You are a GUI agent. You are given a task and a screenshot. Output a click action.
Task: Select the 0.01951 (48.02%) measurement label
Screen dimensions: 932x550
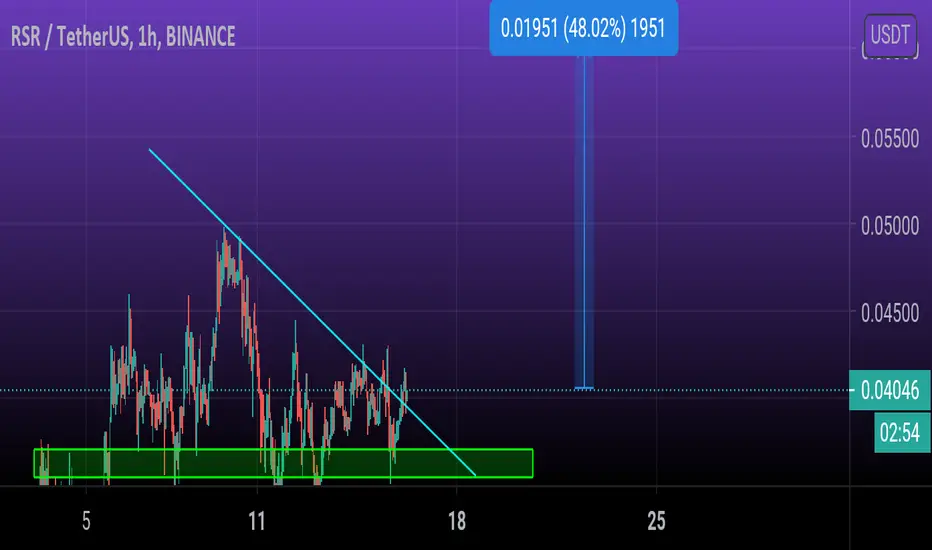[x=584, y=28]
